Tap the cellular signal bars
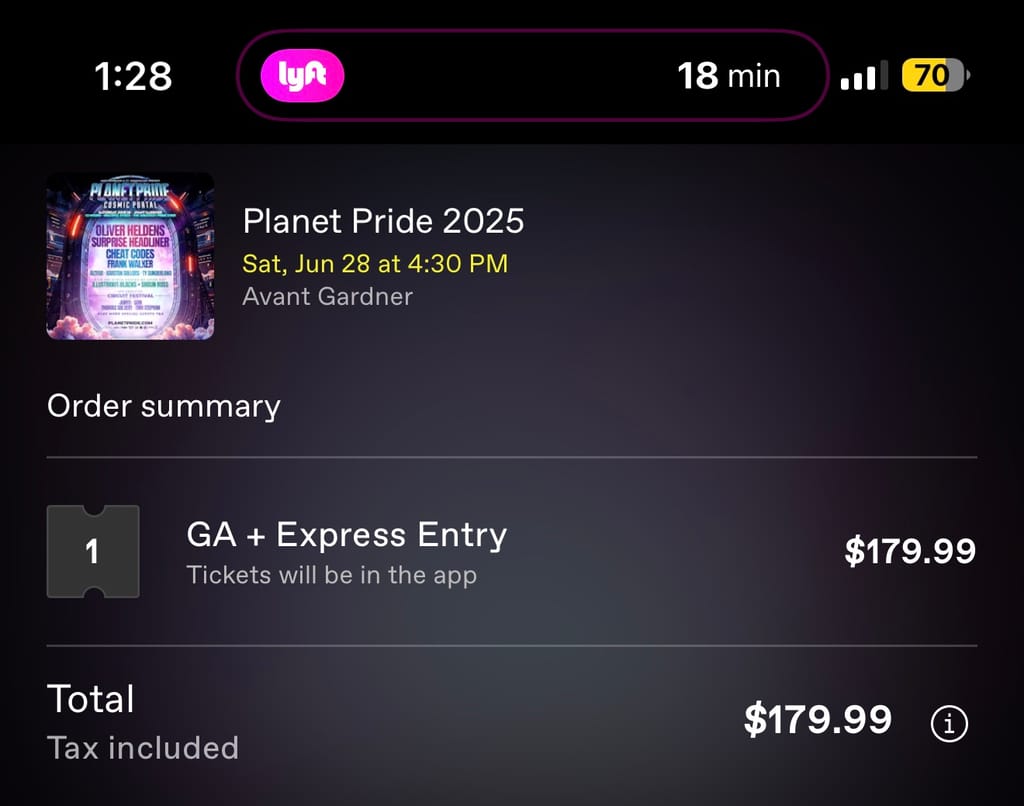 [x=864, y=76]
